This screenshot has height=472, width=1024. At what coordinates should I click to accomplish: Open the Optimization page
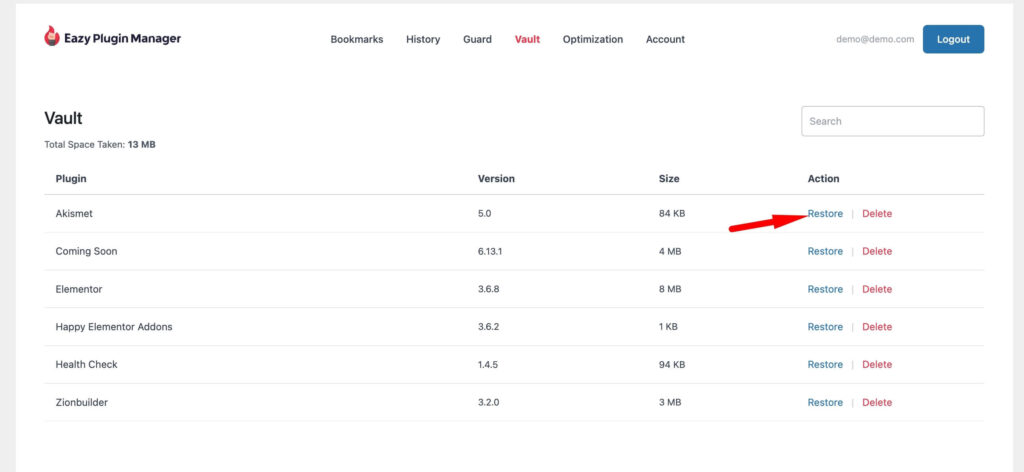593,39
